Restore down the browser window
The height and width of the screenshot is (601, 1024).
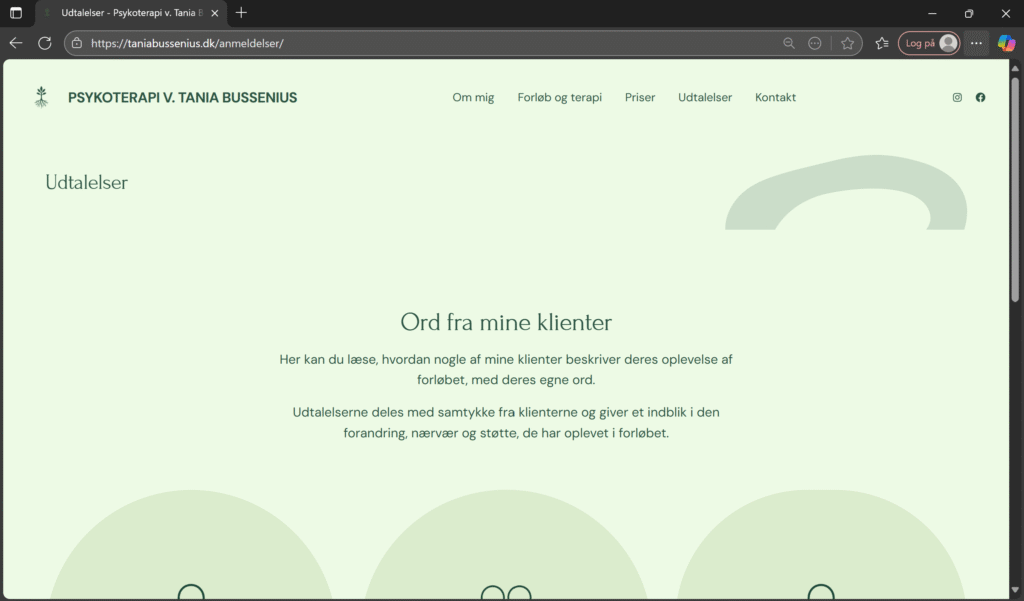point(968,13)
